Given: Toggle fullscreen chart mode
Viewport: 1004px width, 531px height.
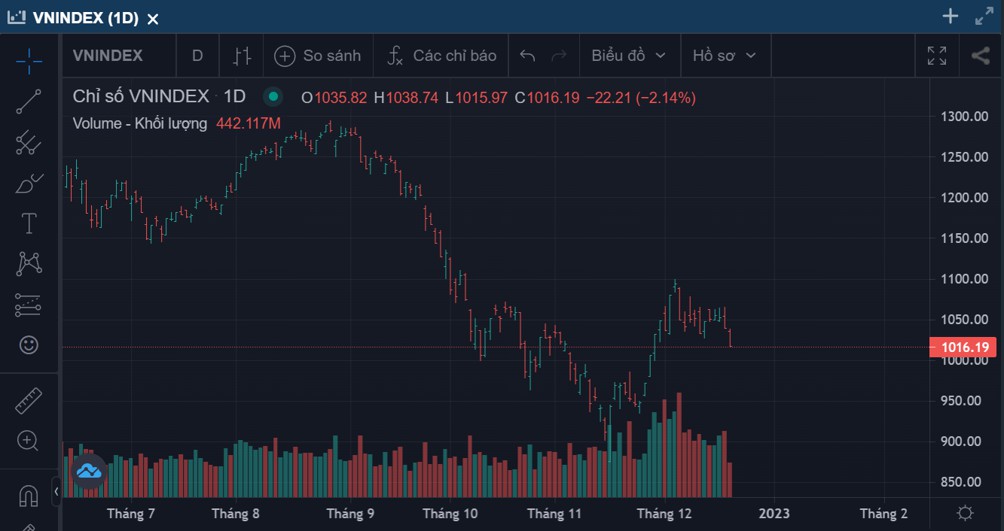Looking at the screenshot, I should pos(937,56).
